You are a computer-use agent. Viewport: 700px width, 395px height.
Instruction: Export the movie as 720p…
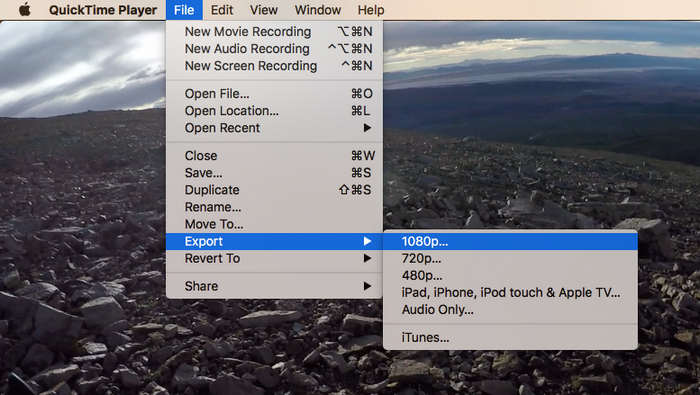(x=510, y=258)
